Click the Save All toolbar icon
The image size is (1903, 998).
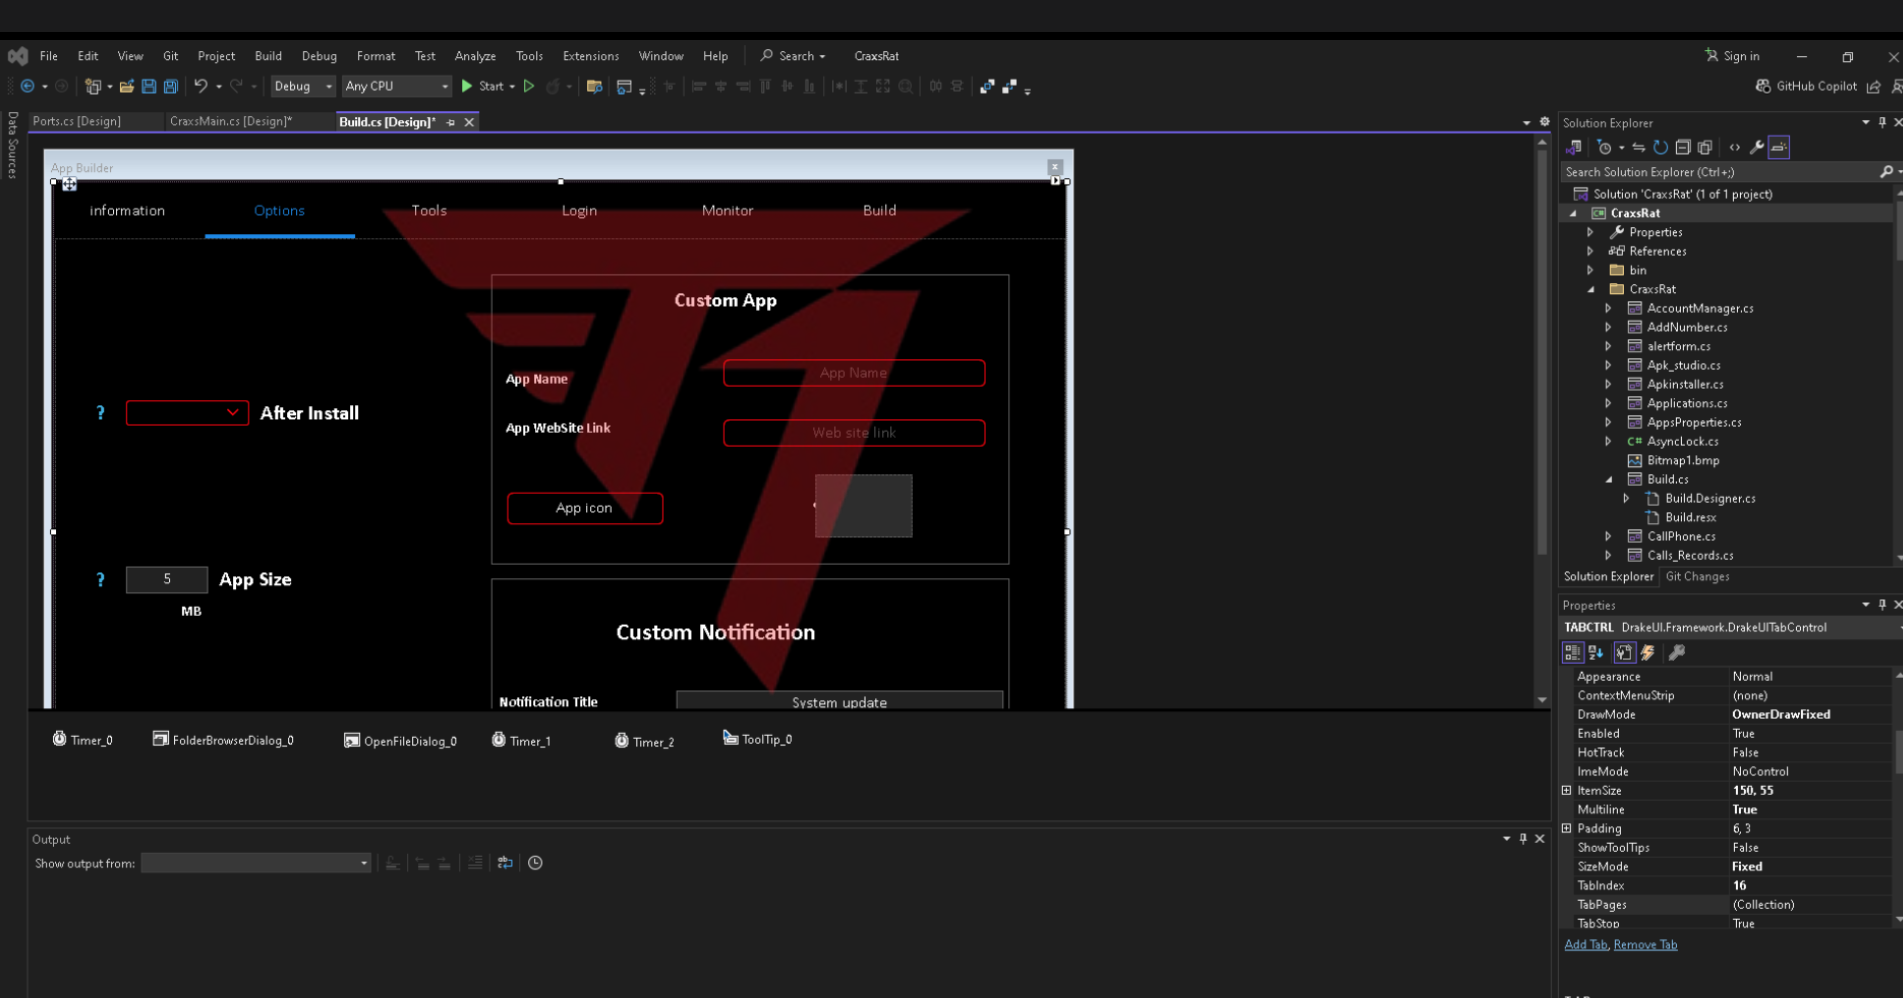coord(171,87)
